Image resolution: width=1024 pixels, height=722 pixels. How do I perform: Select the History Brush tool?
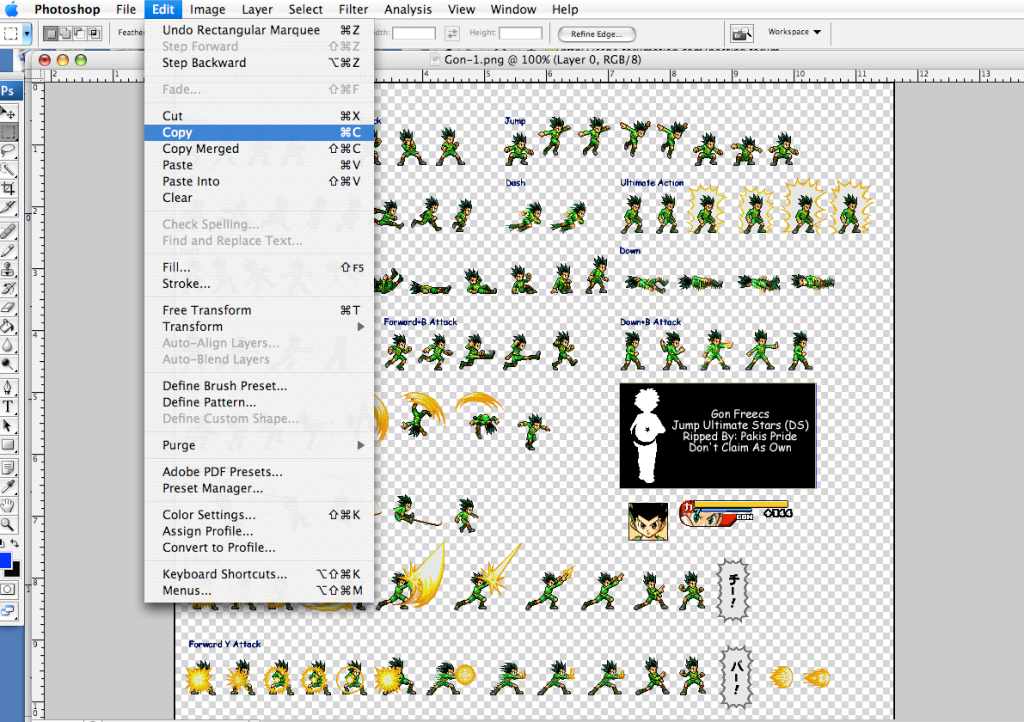(x=8, y=288)
